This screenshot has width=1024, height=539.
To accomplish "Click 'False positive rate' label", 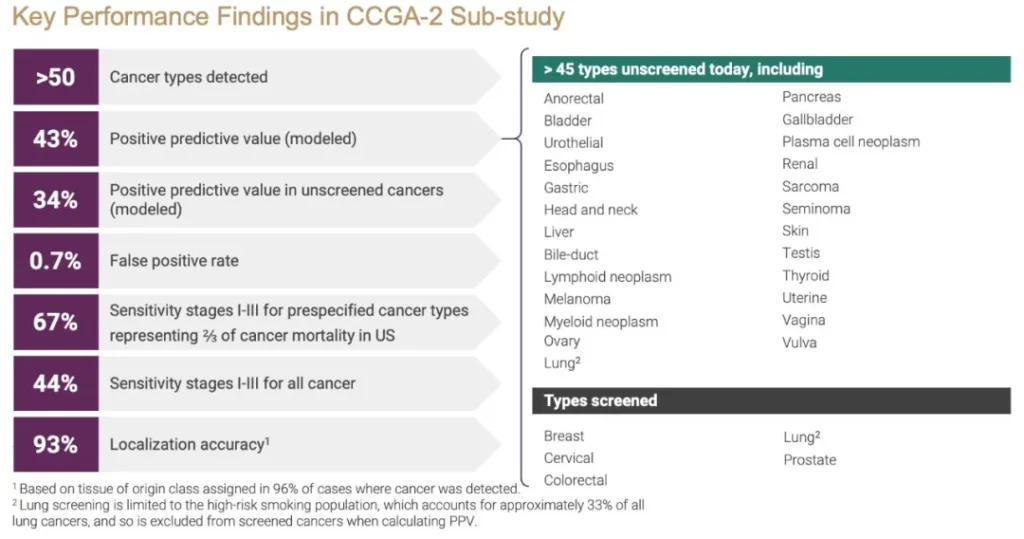I will (174, 261).
